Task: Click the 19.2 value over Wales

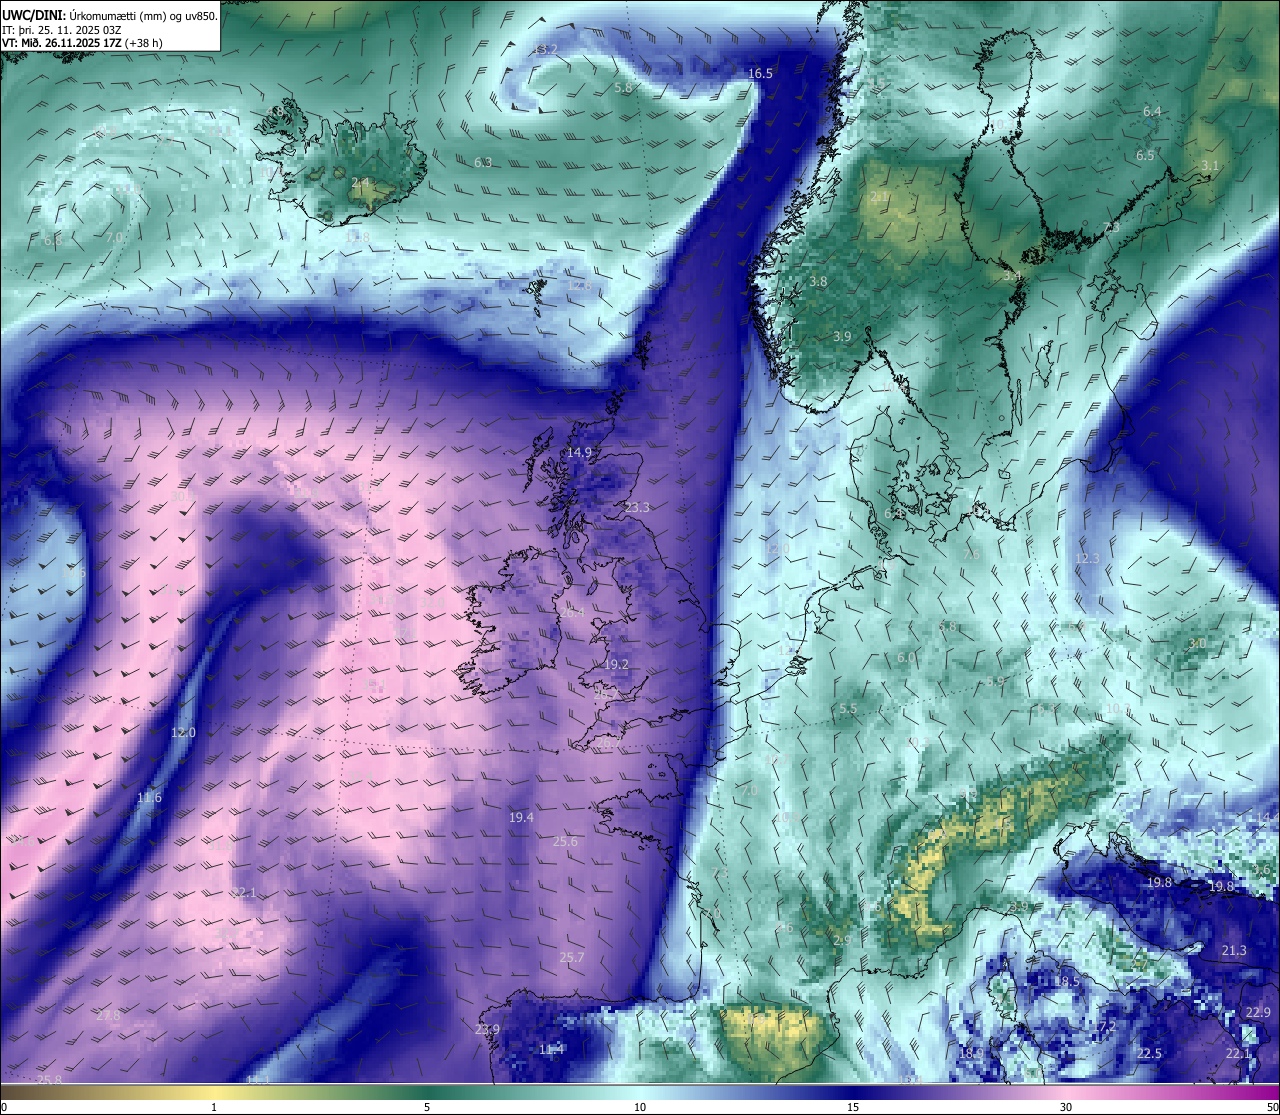Action: [616, 665]
